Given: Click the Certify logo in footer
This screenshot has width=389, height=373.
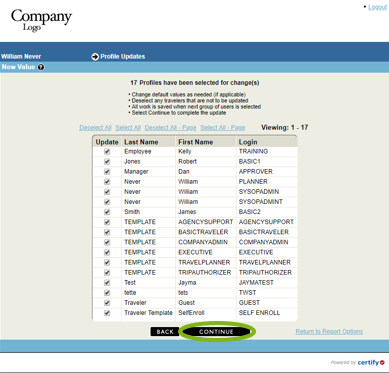Looking at the screenshot, I should pos(371,362).
